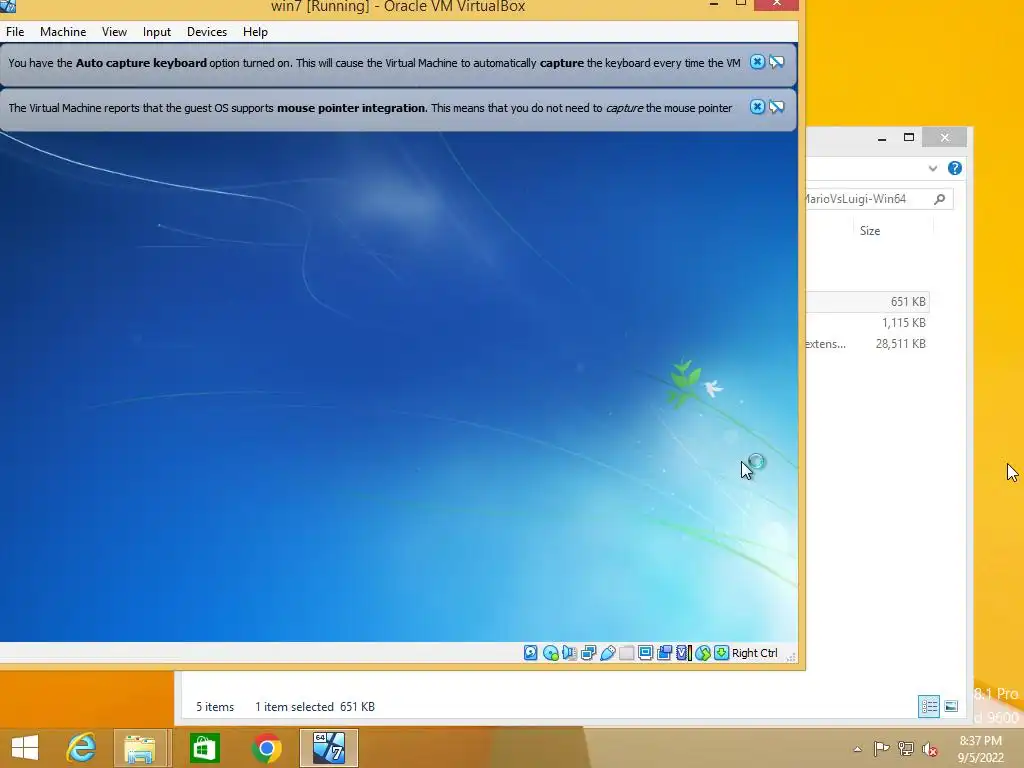Select the file row sized 651 KB

[x=867, y=302]
